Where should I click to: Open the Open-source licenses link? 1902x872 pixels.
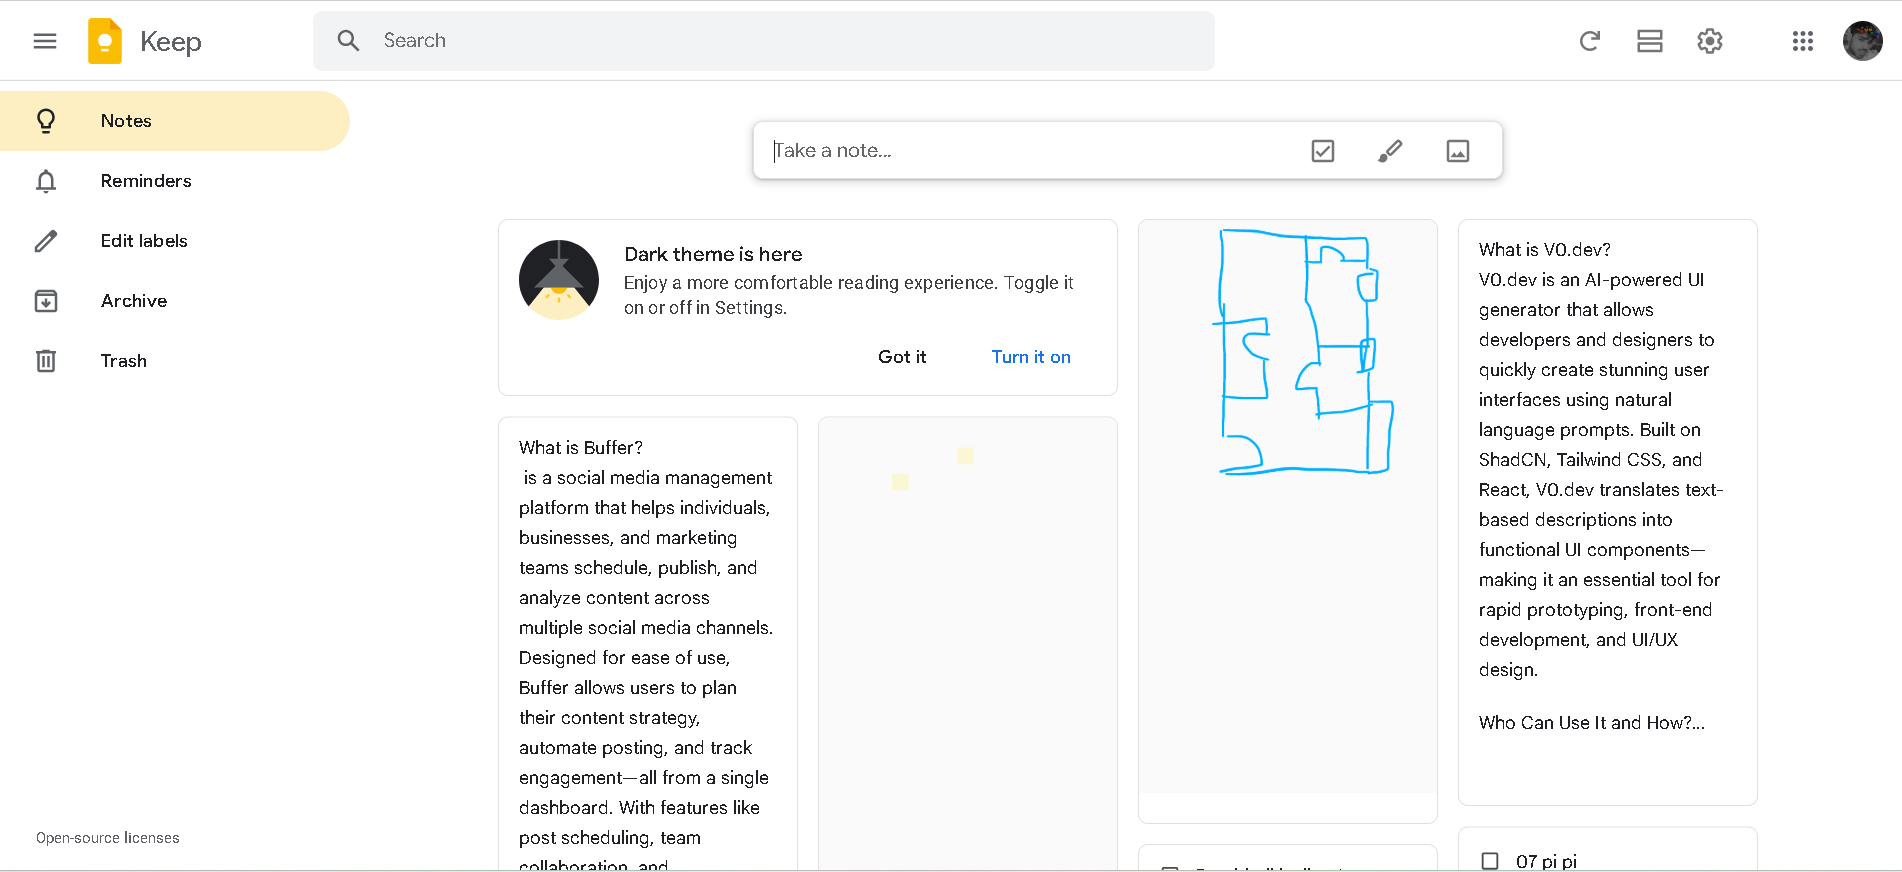108,838
